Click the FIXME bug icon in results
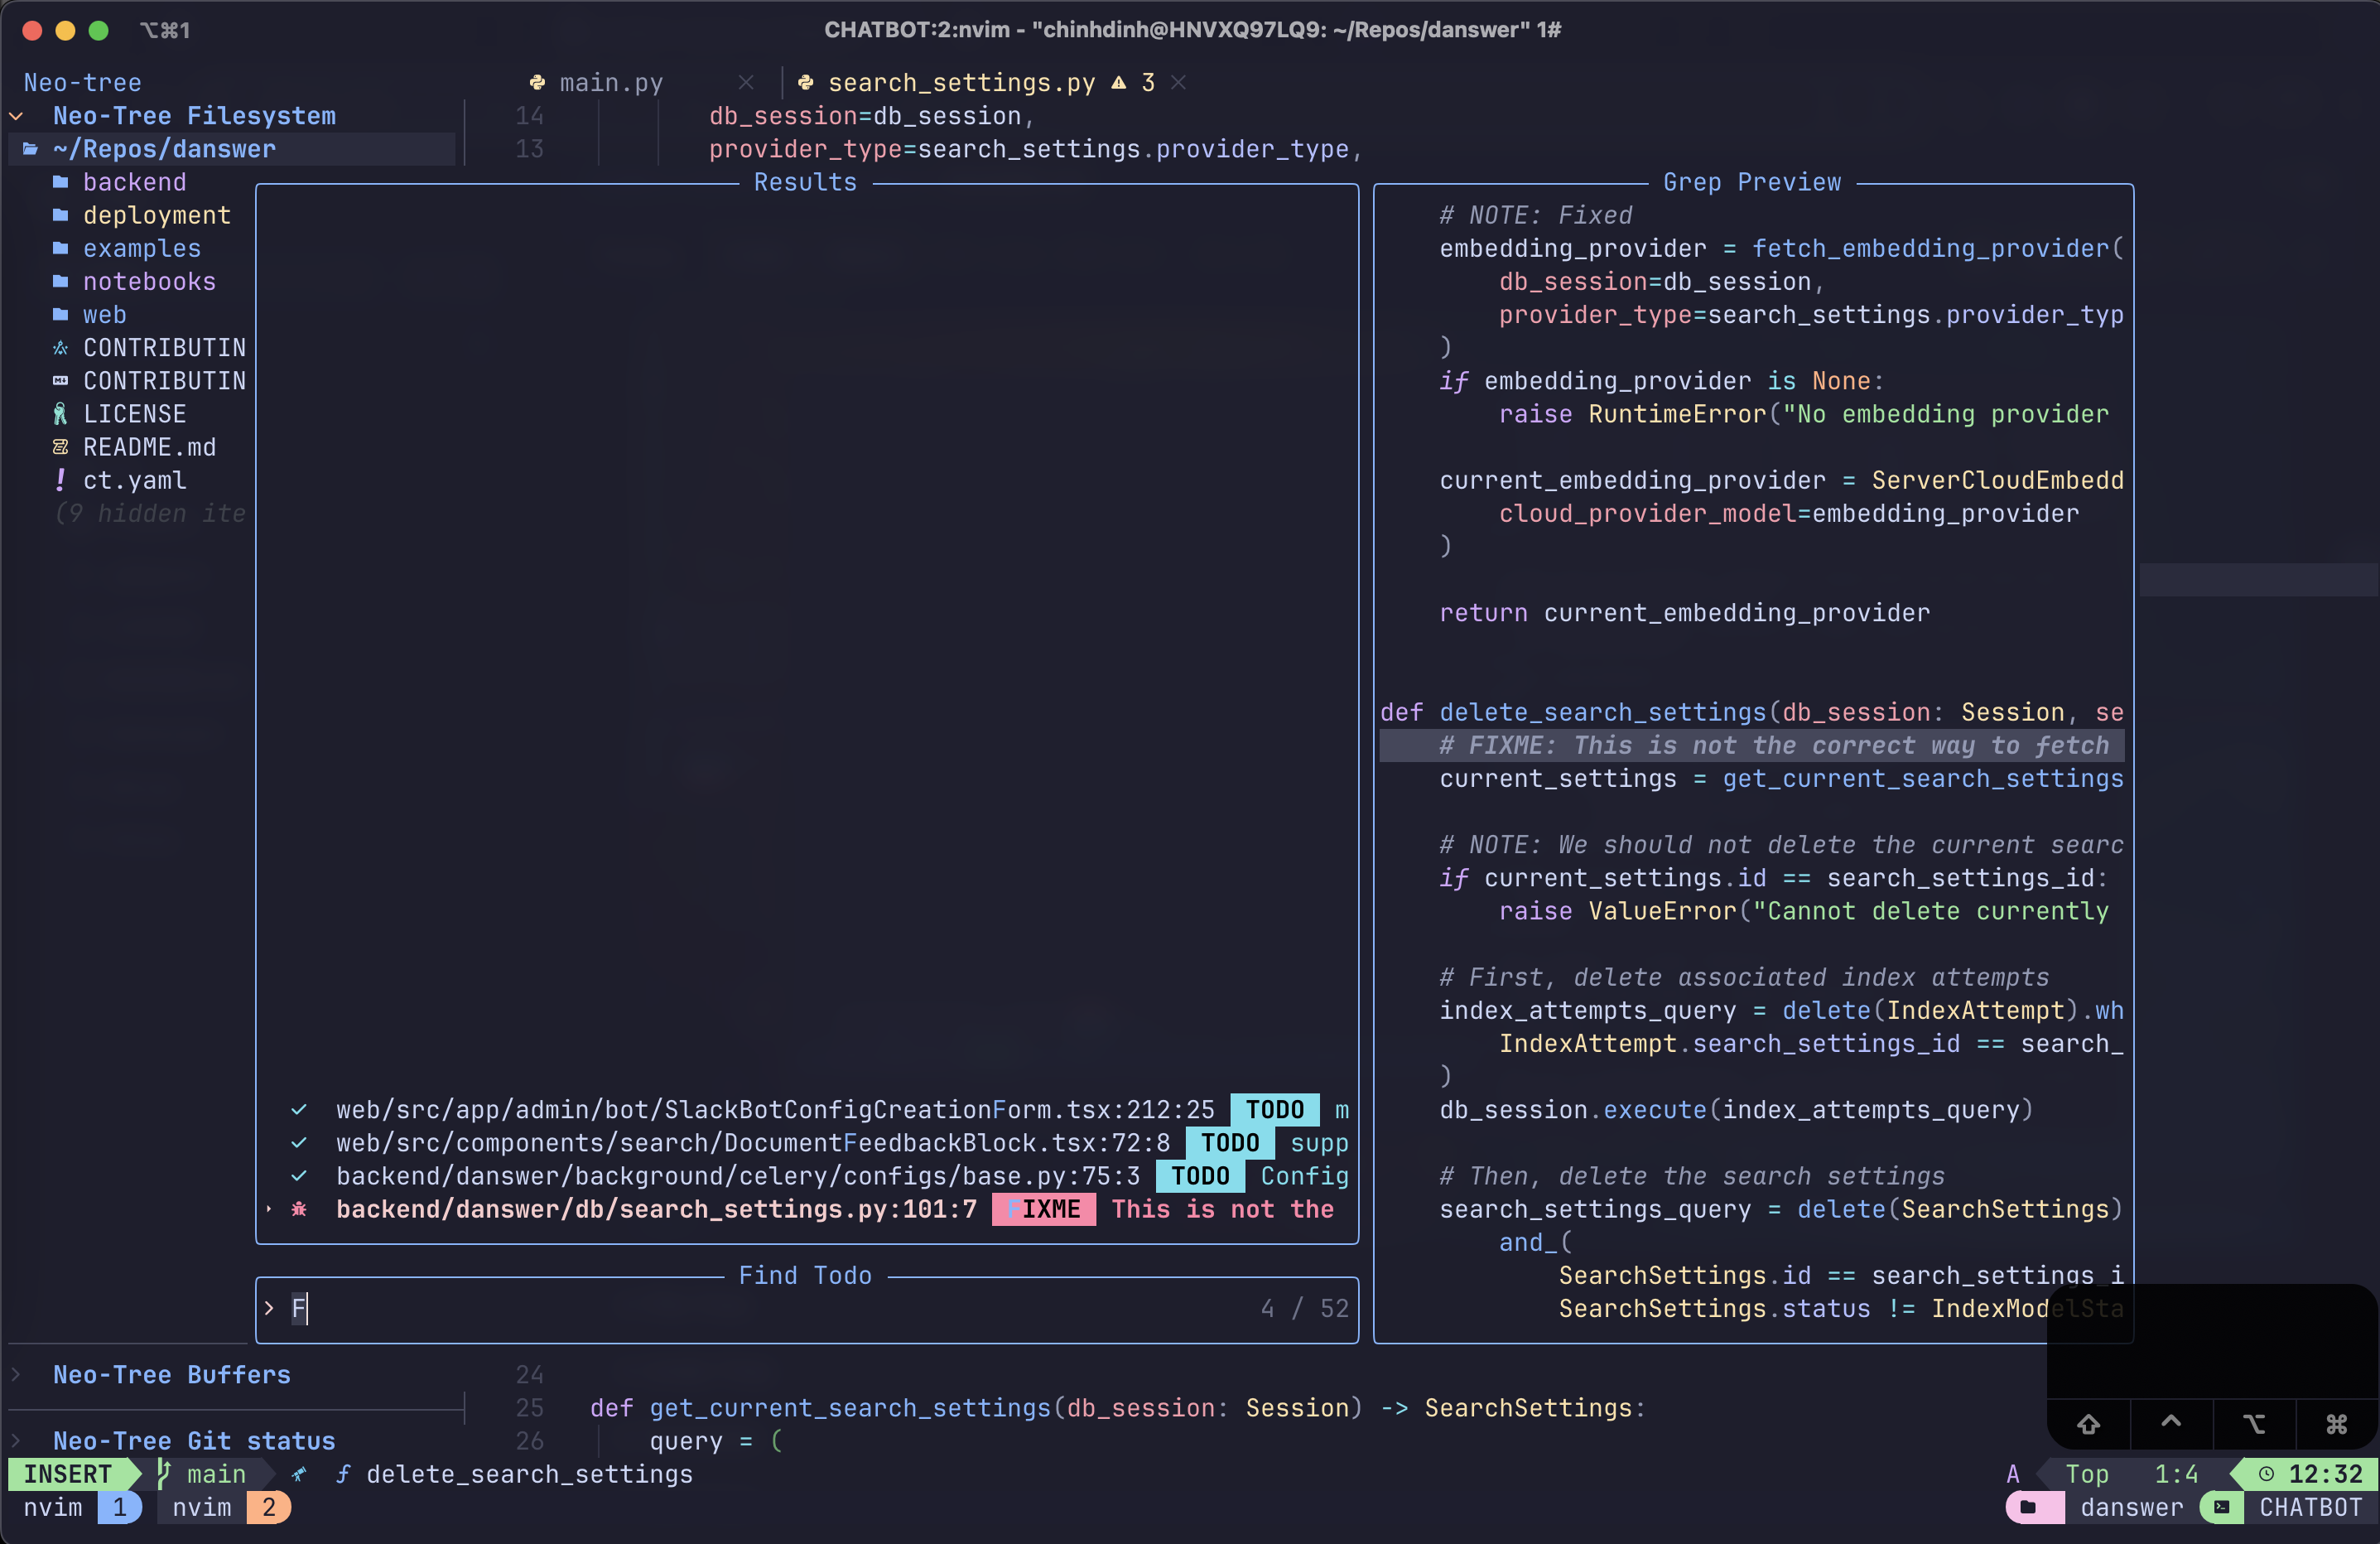This screenshot has width=2380, height=1544. pos(298,1209)
